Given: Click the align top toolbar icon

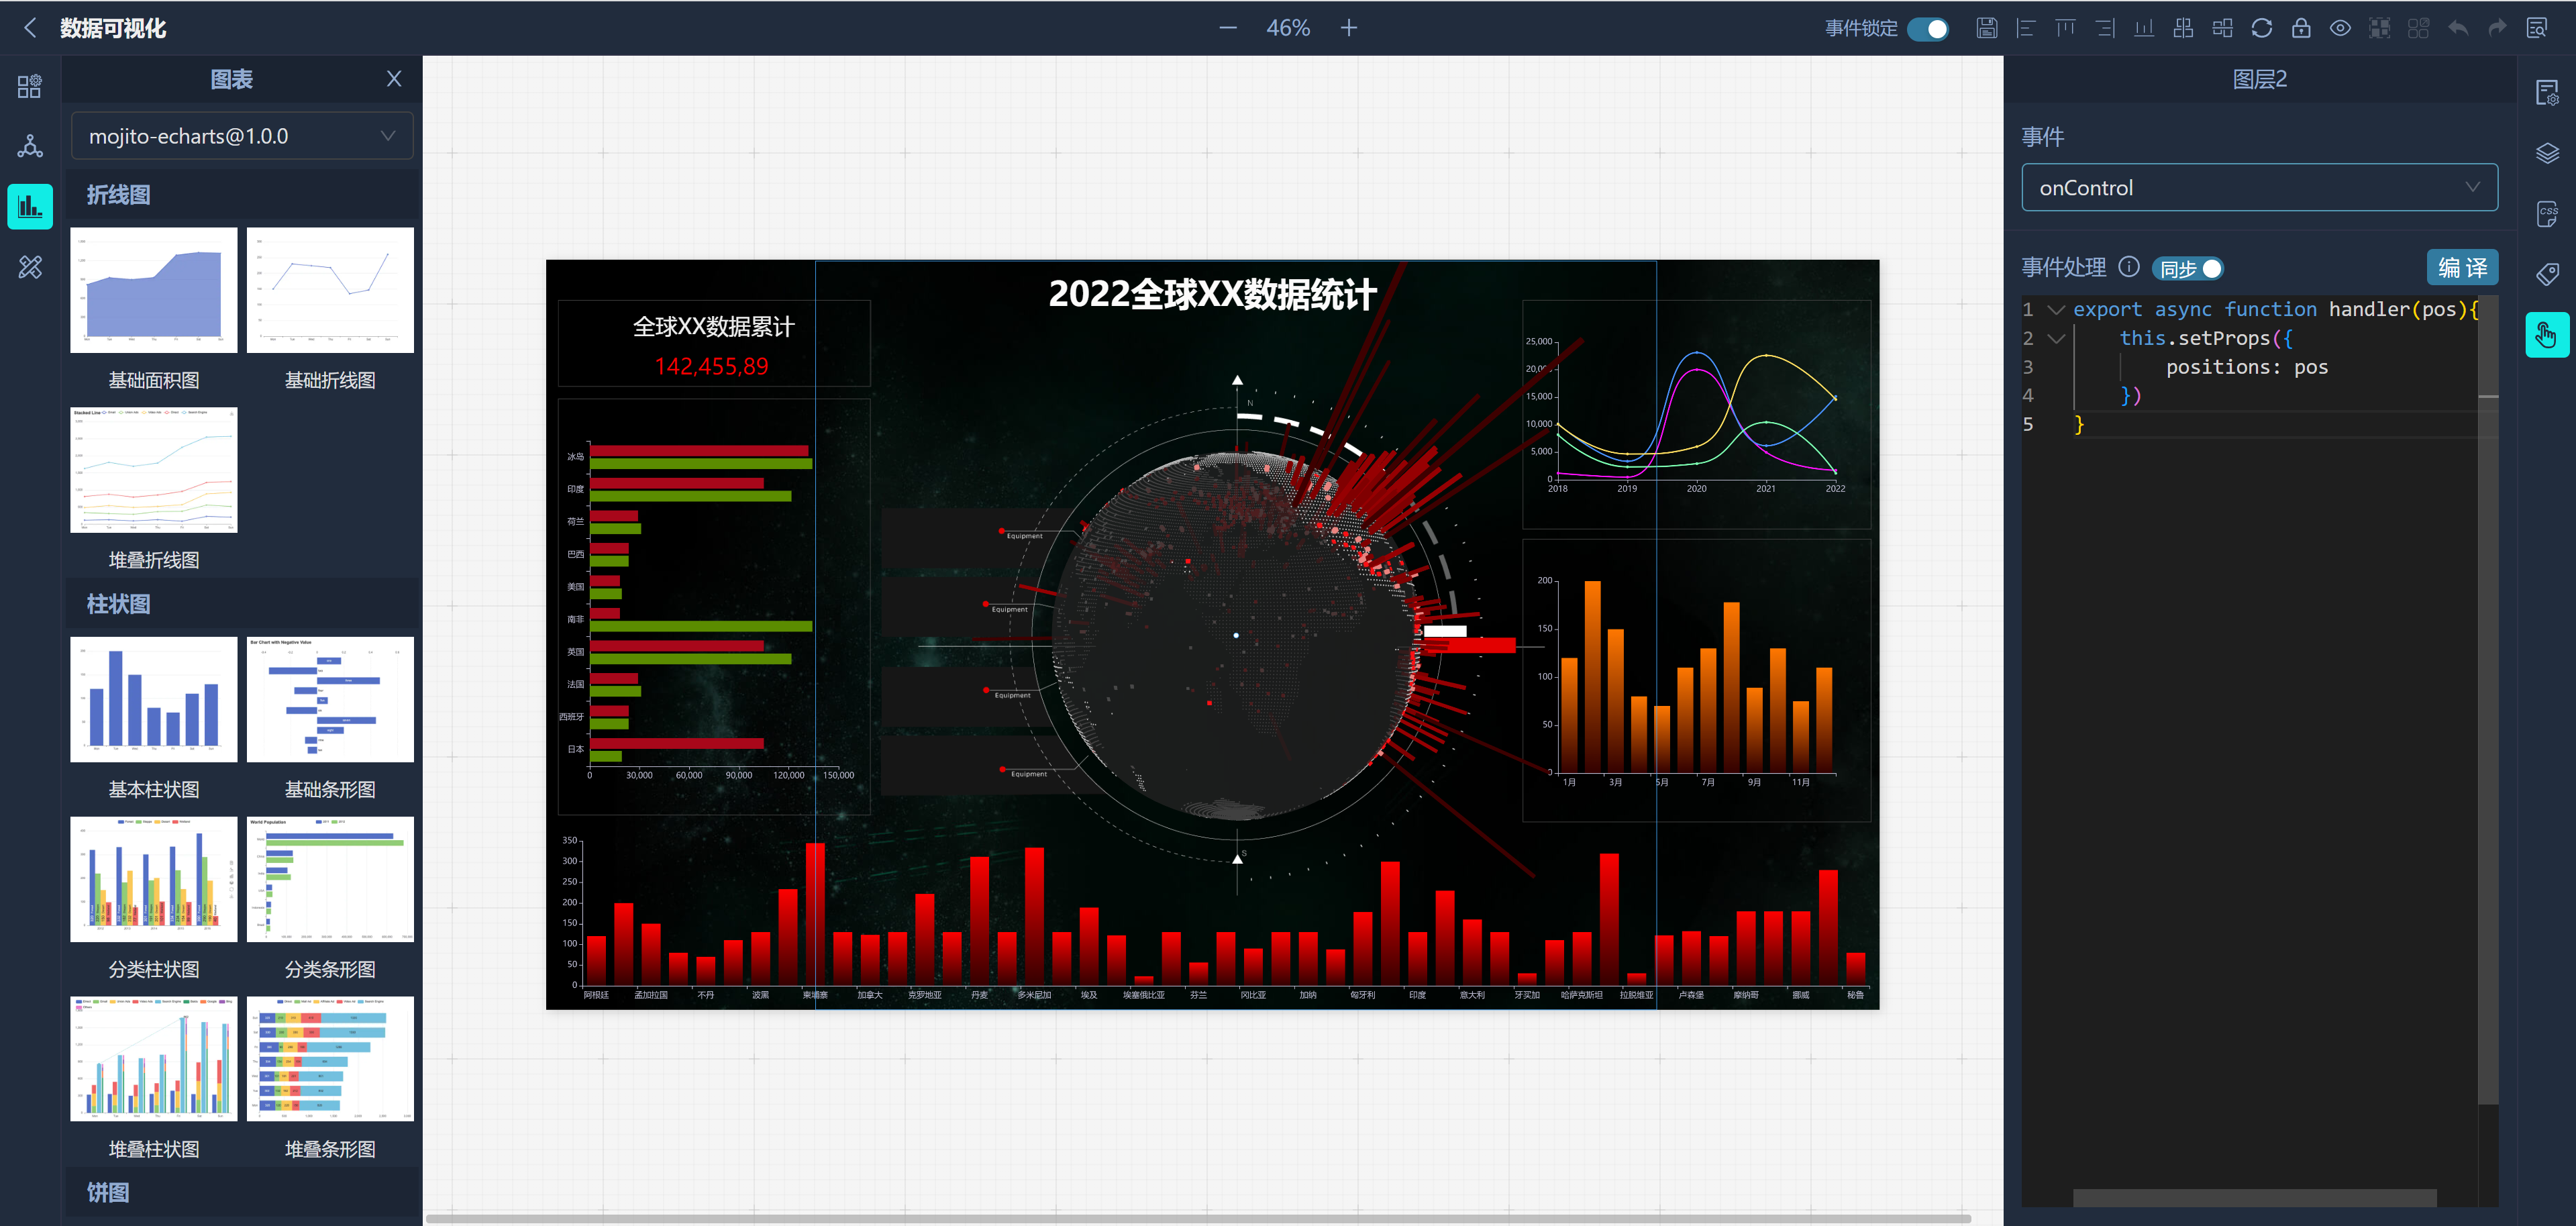Looking at the screenshot, I should click(2065, 28).
